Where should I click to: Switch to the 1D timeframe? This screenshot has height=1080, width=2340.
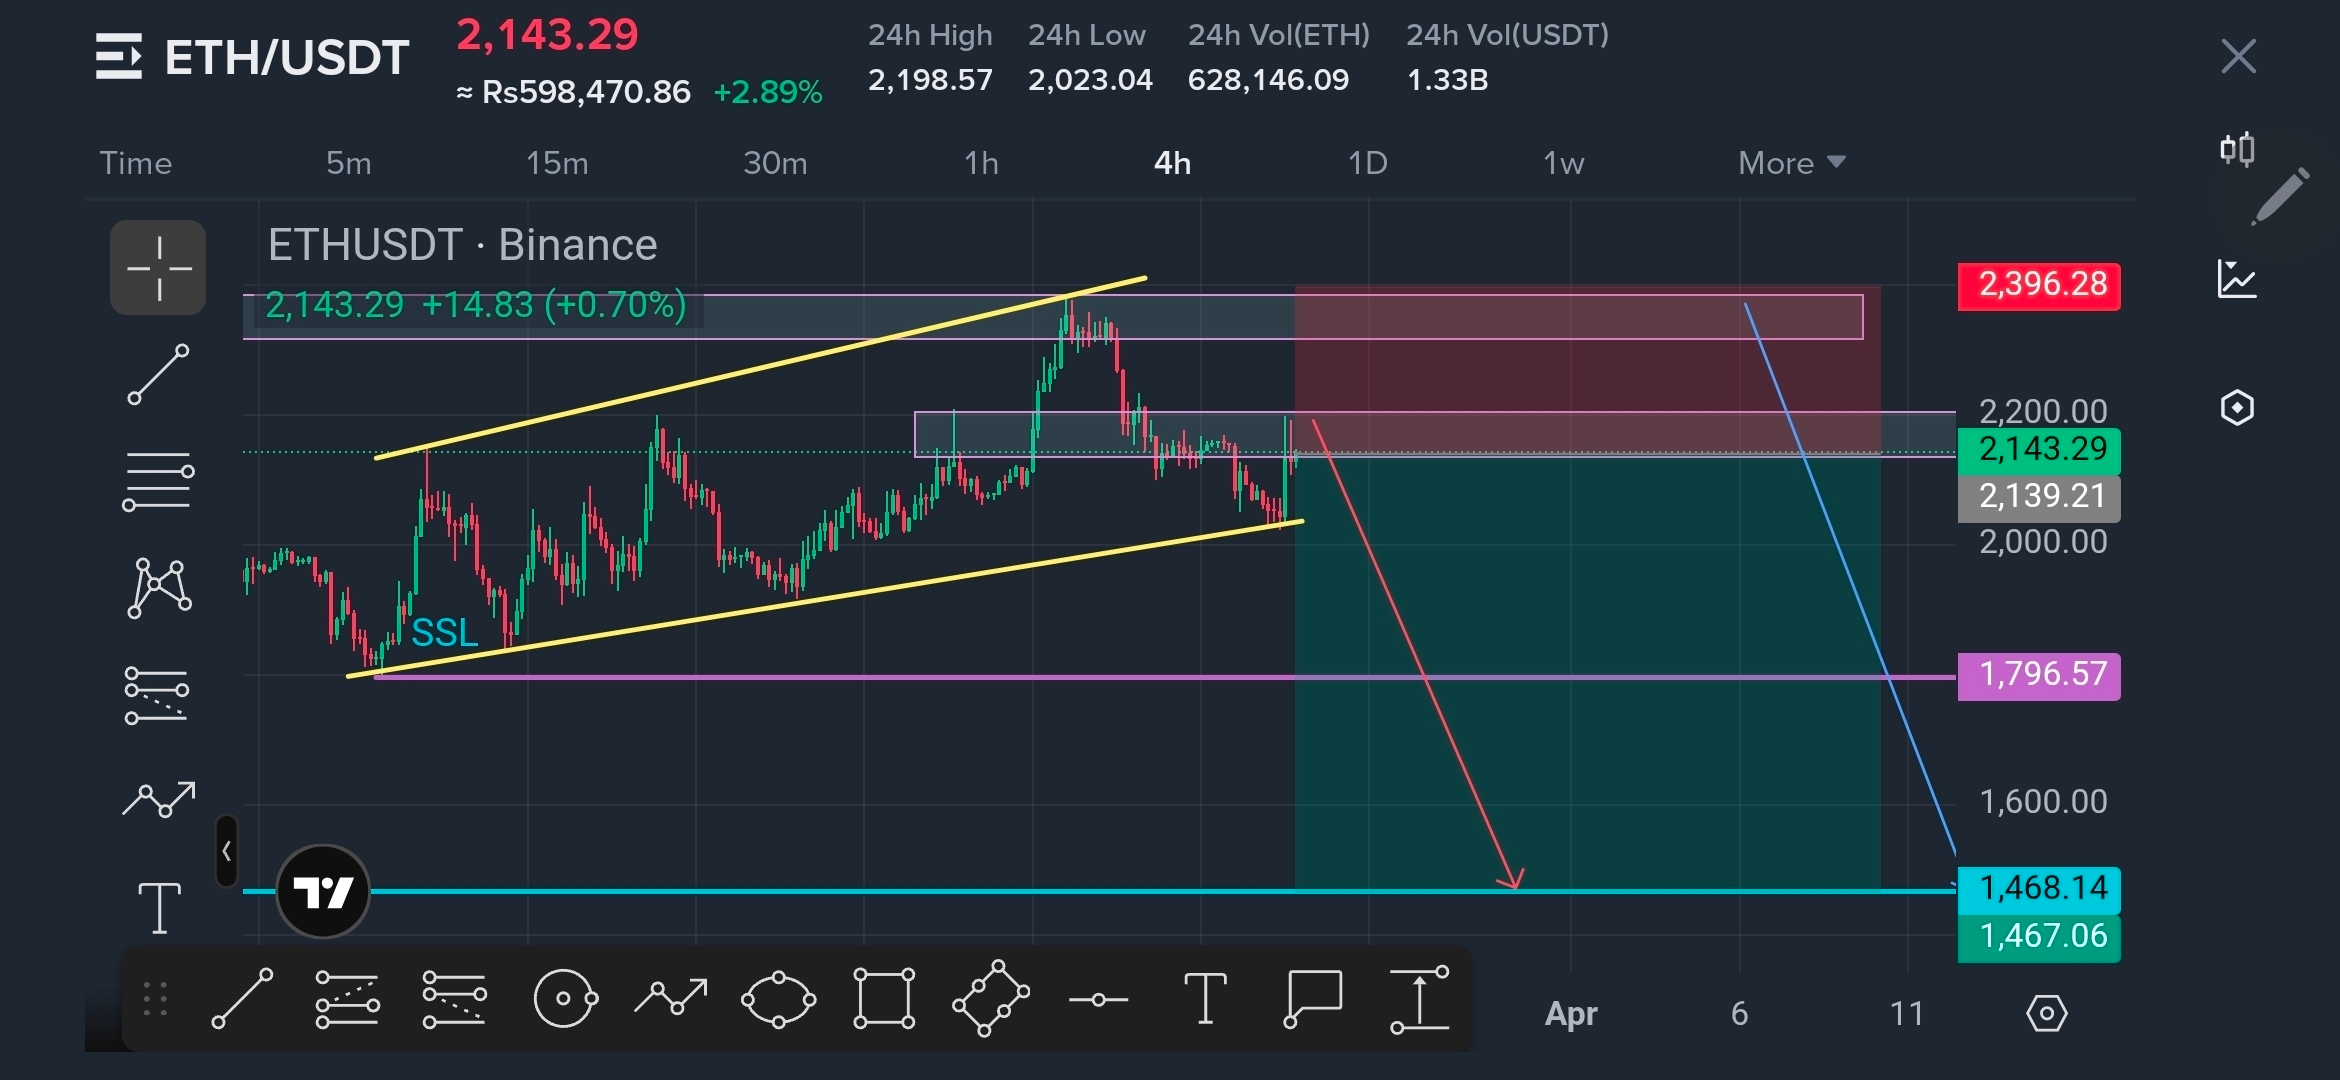(x=1367, y=163)
